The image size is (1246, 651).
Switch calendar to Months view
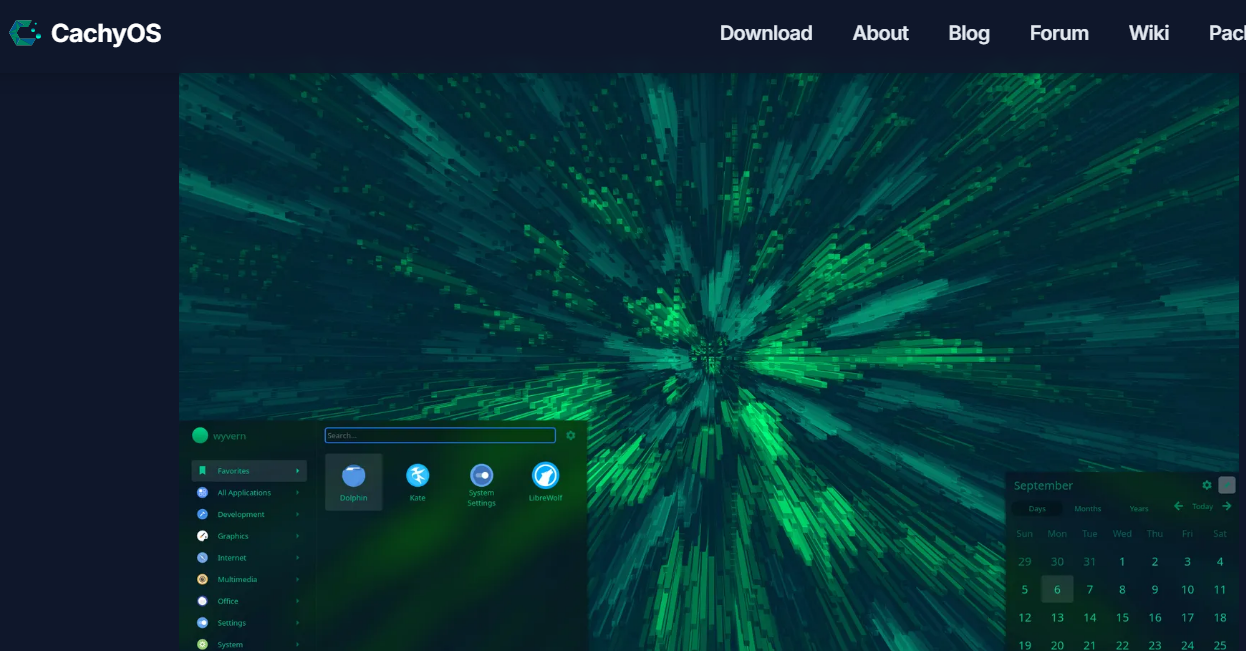coord(1088,508)
